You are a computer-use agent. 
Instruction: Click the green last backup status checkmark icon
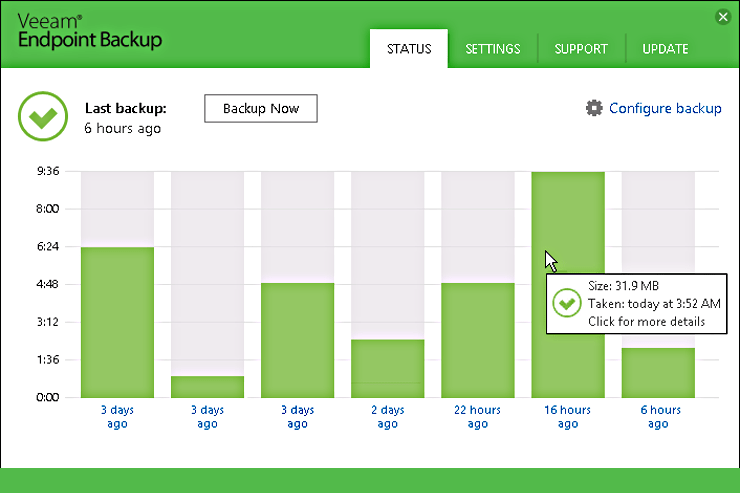point(41,118)
